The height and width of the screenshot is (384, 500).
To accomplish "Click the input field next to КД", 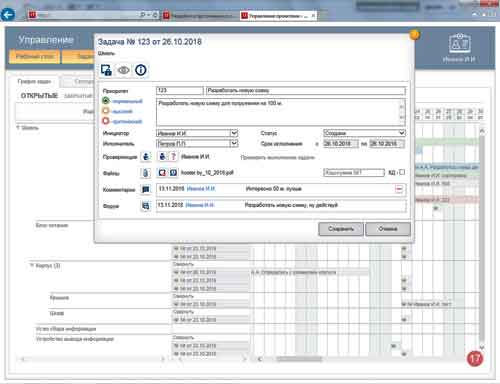I will 354,173.
